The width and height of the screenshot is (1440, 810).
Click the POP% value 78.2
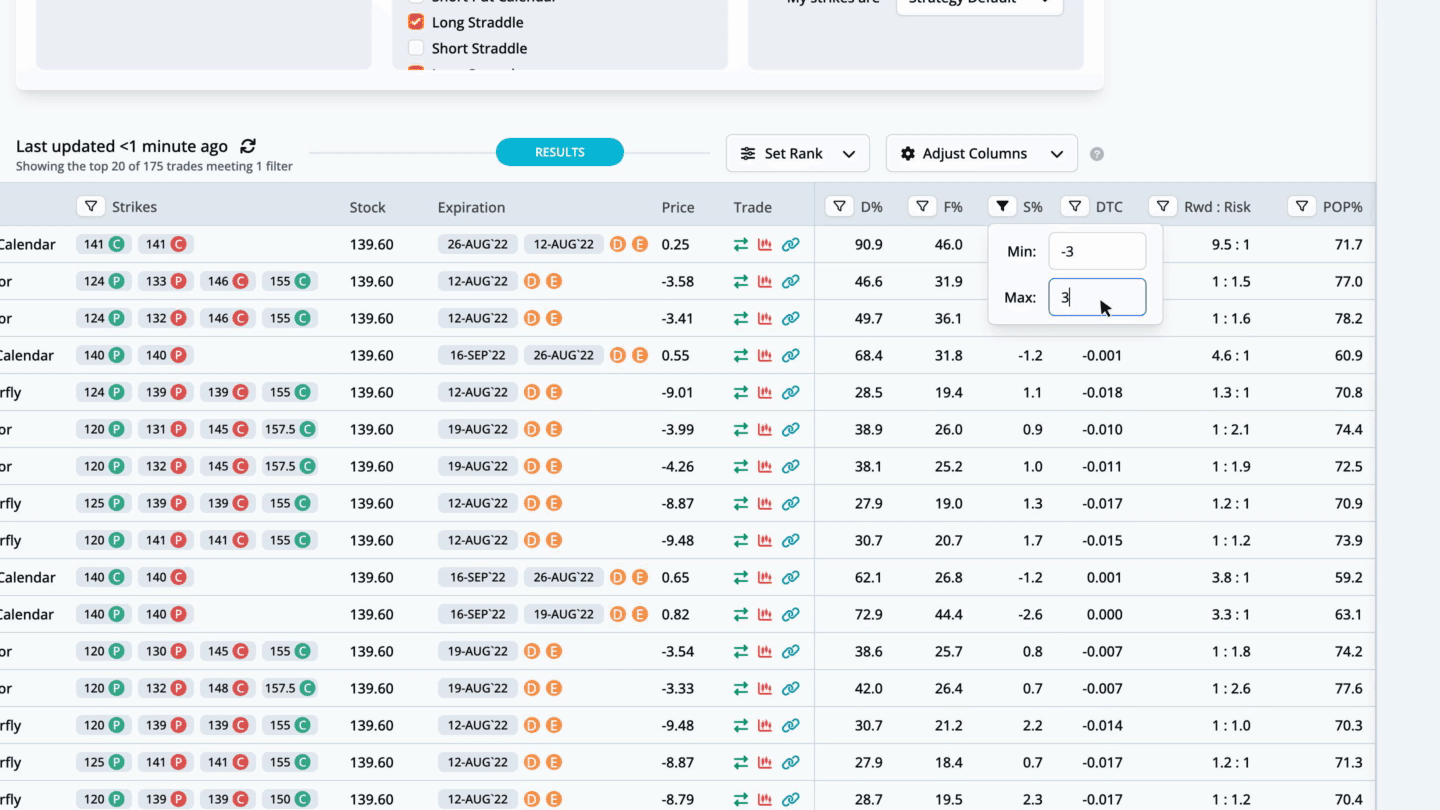(x=1348, y=318)
